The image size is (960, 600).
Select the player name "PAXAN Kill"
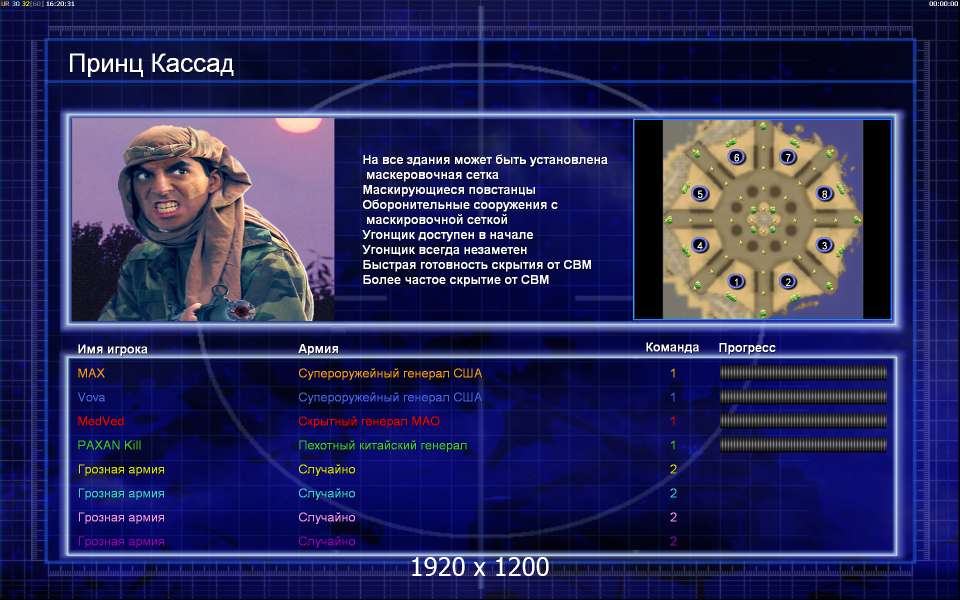tap(110, 445)
